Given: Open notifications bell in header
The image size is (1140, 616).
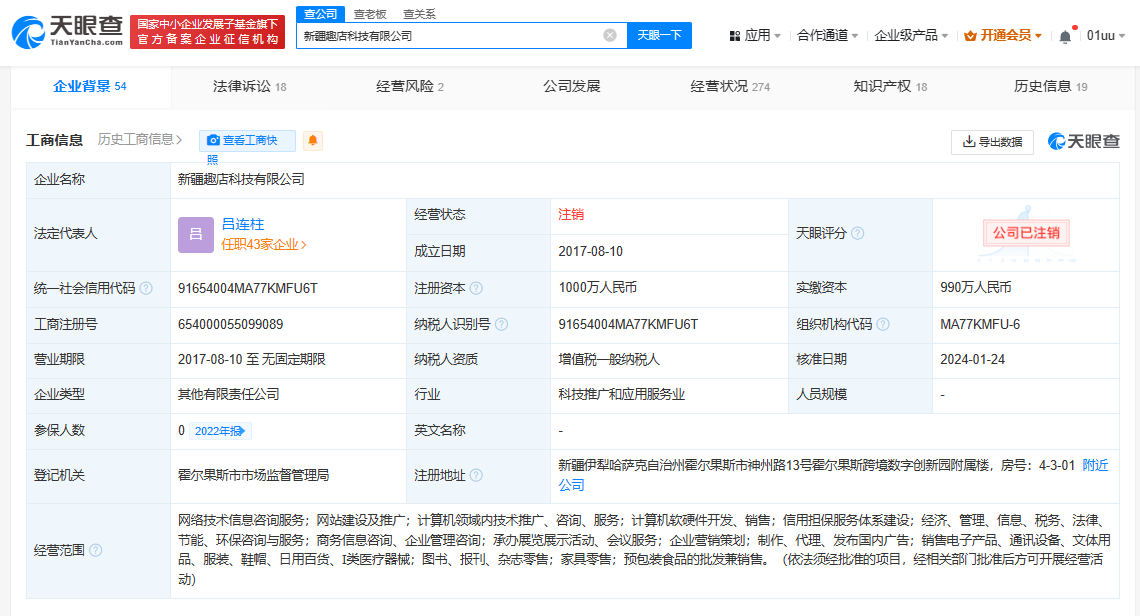Looking at the screenshot, I should coord(1065,36).
